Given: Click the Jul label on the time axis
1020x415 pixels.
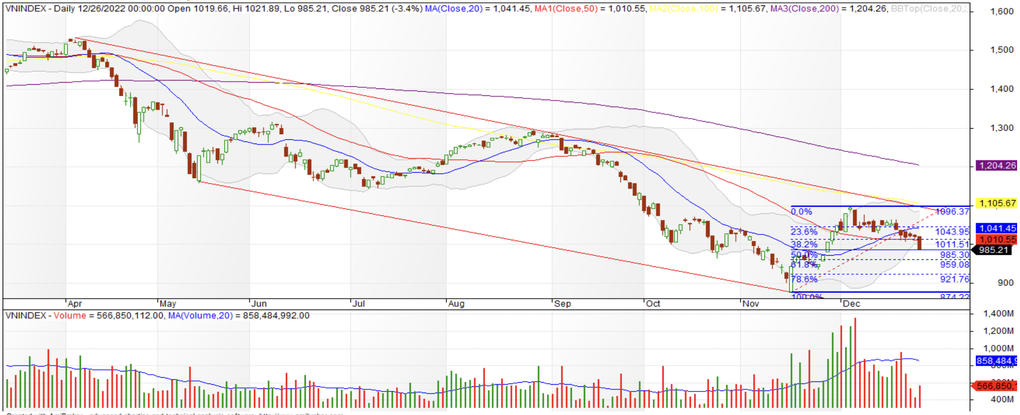Looking at the screenshot, I should 358,302.
